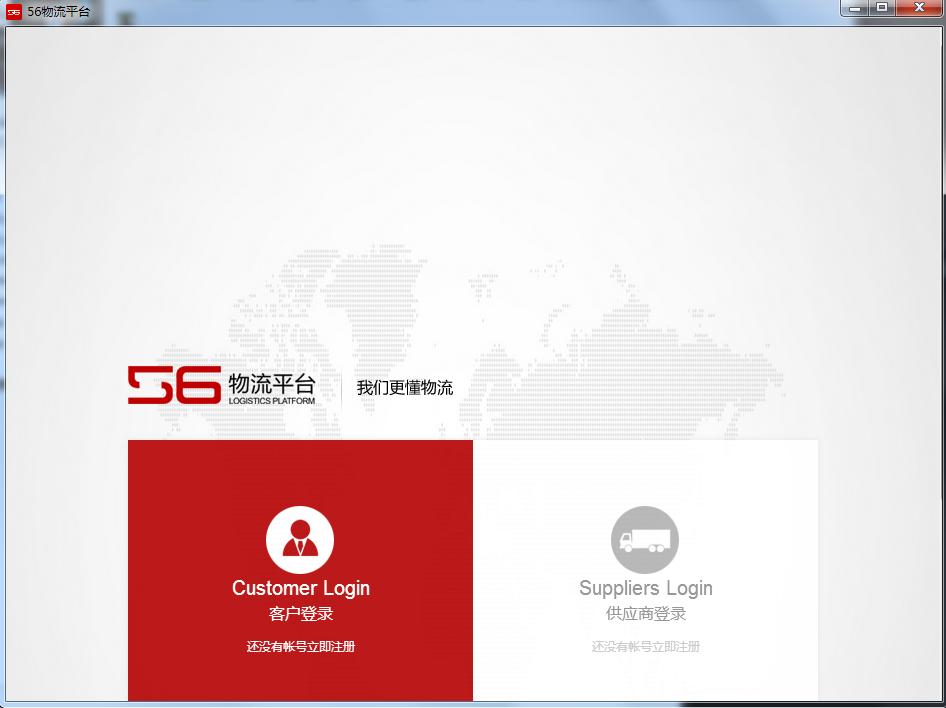Click the 我们更懂物流 slogan text
This screenshot has height=708, width=946.
point(404,388)
